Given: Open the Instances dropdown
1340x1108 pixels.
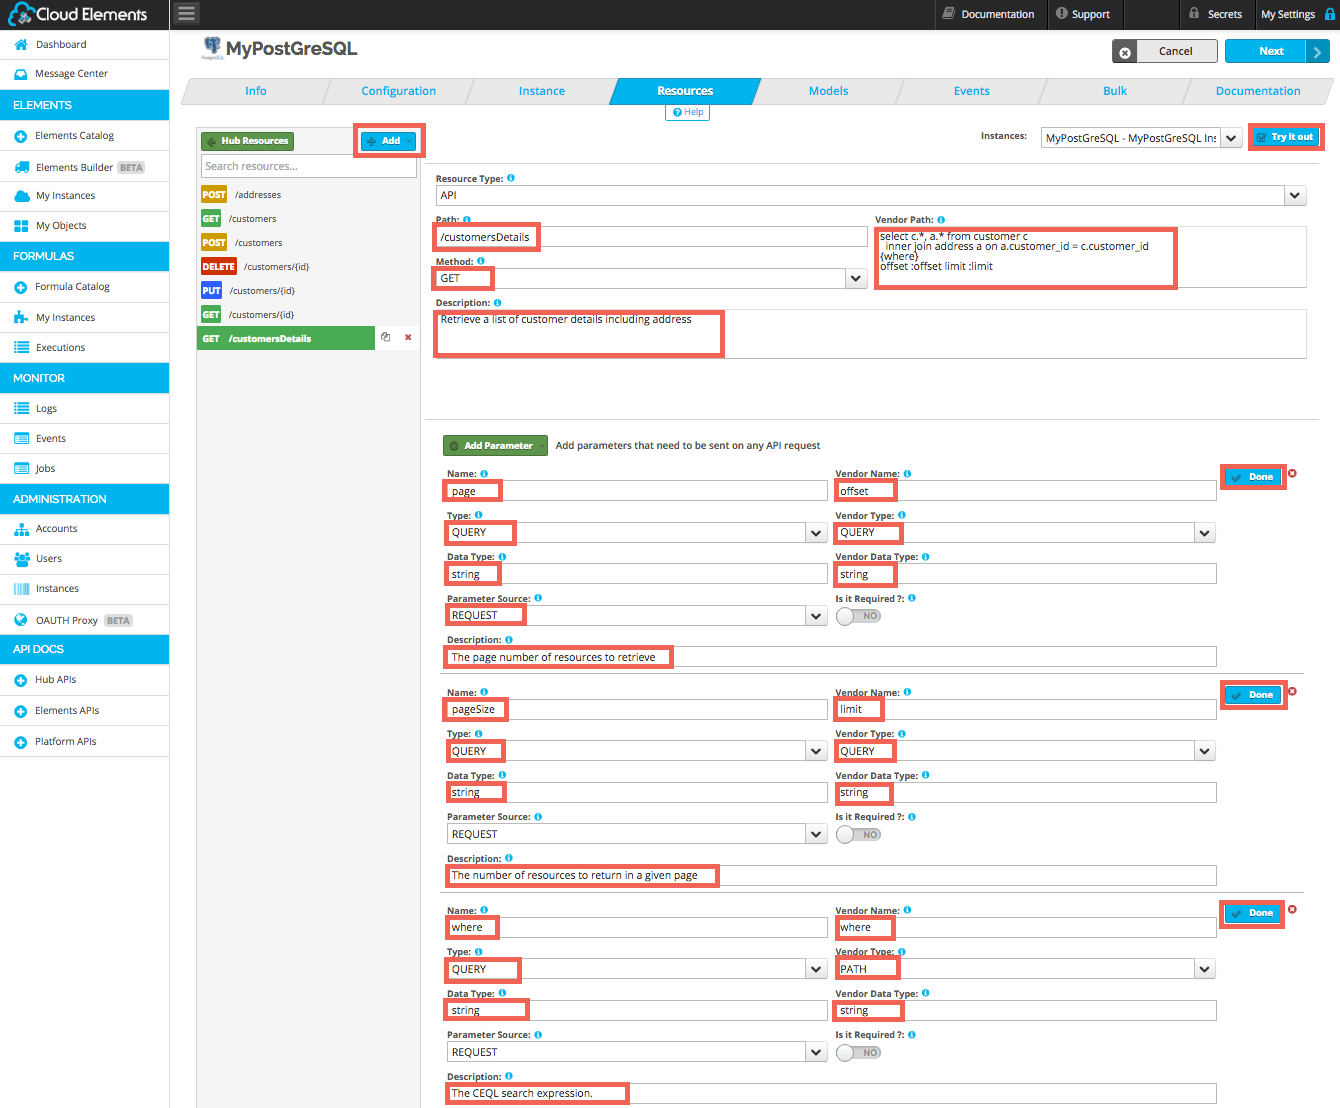Looking at the screenshot, I should click(x=1232, y=138).
